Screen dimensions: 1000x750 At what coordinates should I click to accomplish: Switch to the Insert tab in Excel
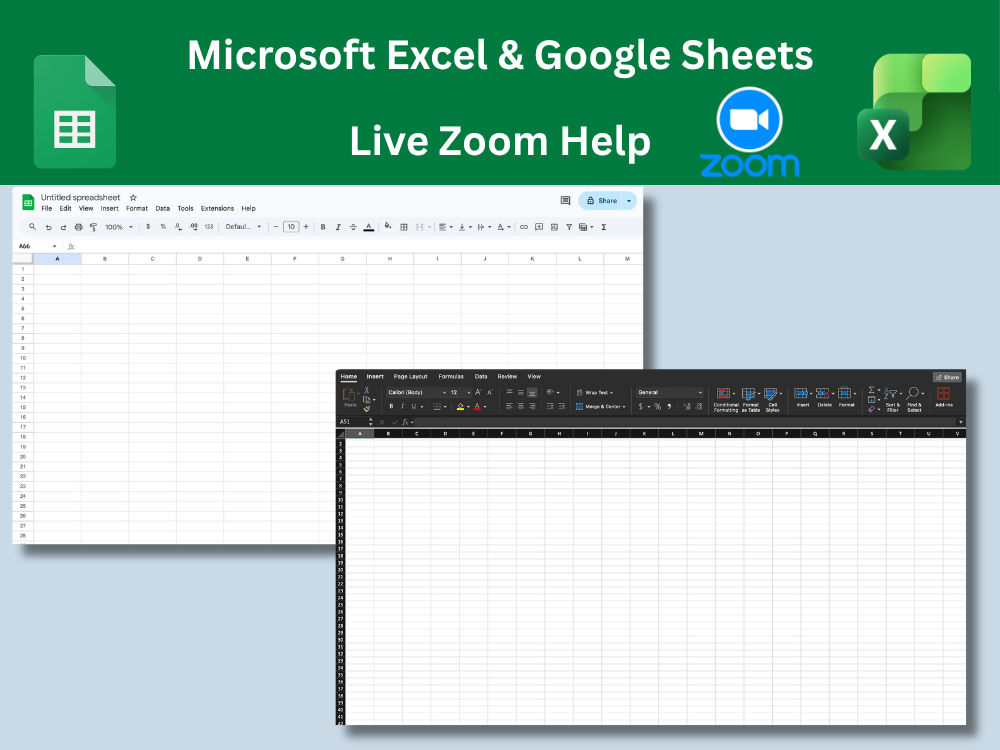[375, 376]
